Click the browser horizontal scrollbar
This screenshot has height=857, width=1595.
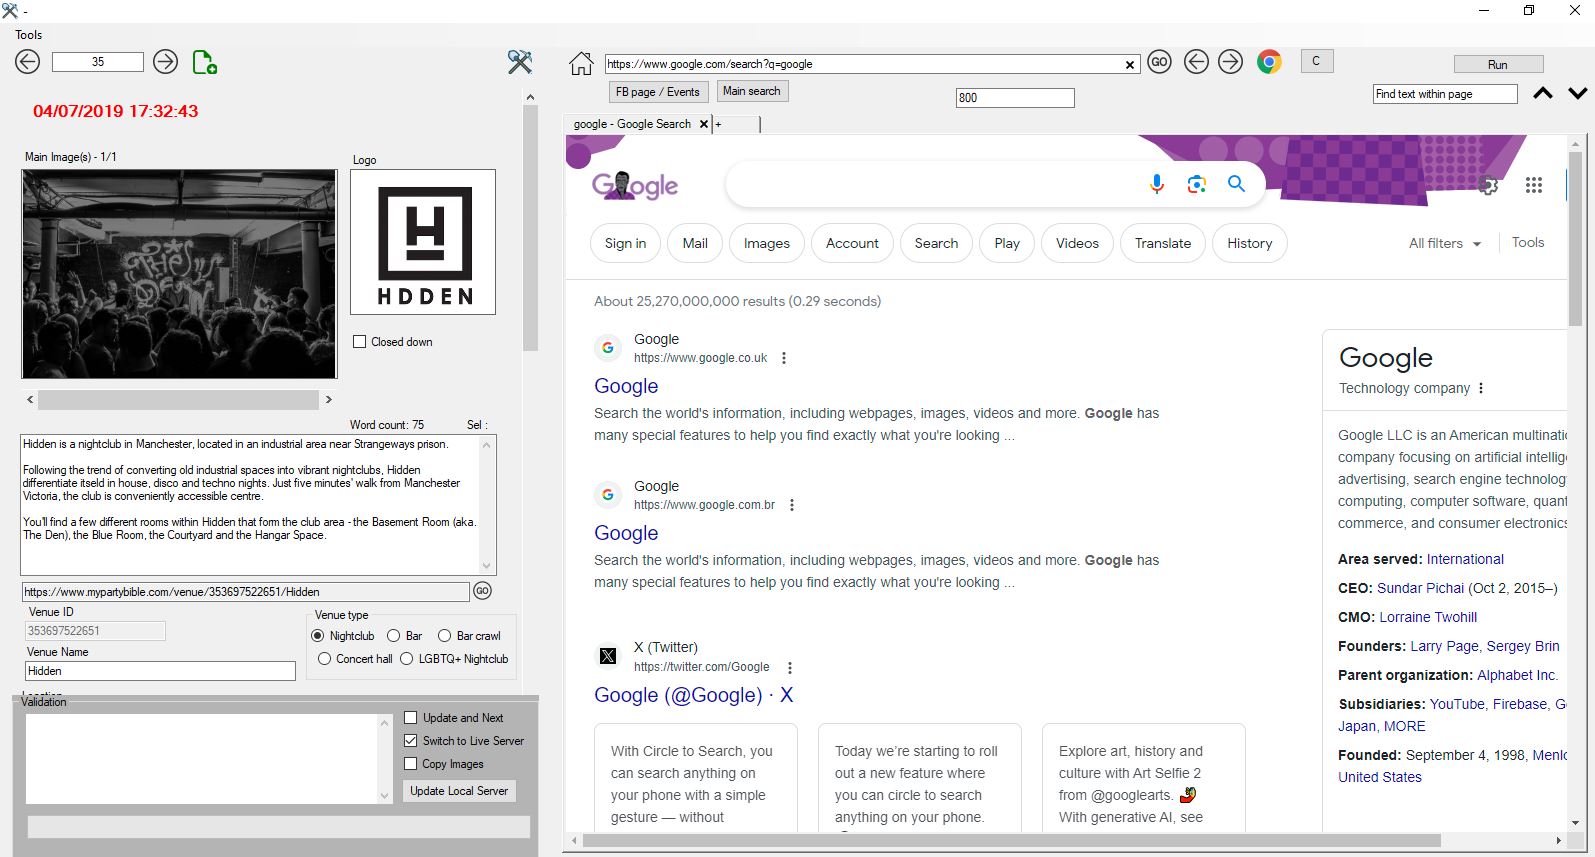[1010, 841]
